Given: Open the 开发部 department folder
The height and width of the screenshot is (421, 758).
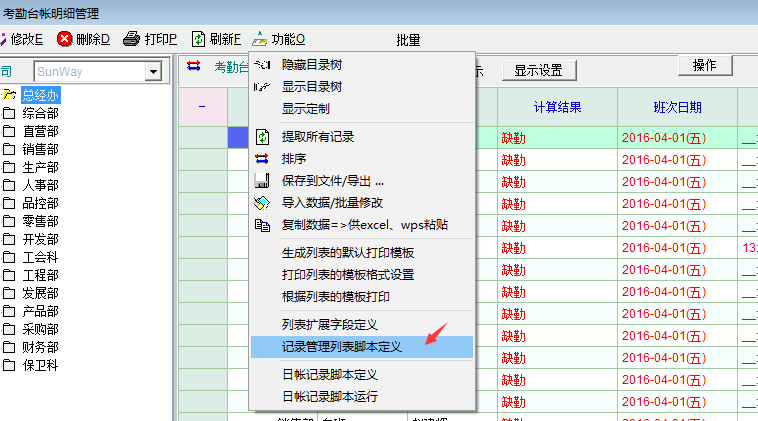Looking at the screenshot, I should [x=40, y=239].
